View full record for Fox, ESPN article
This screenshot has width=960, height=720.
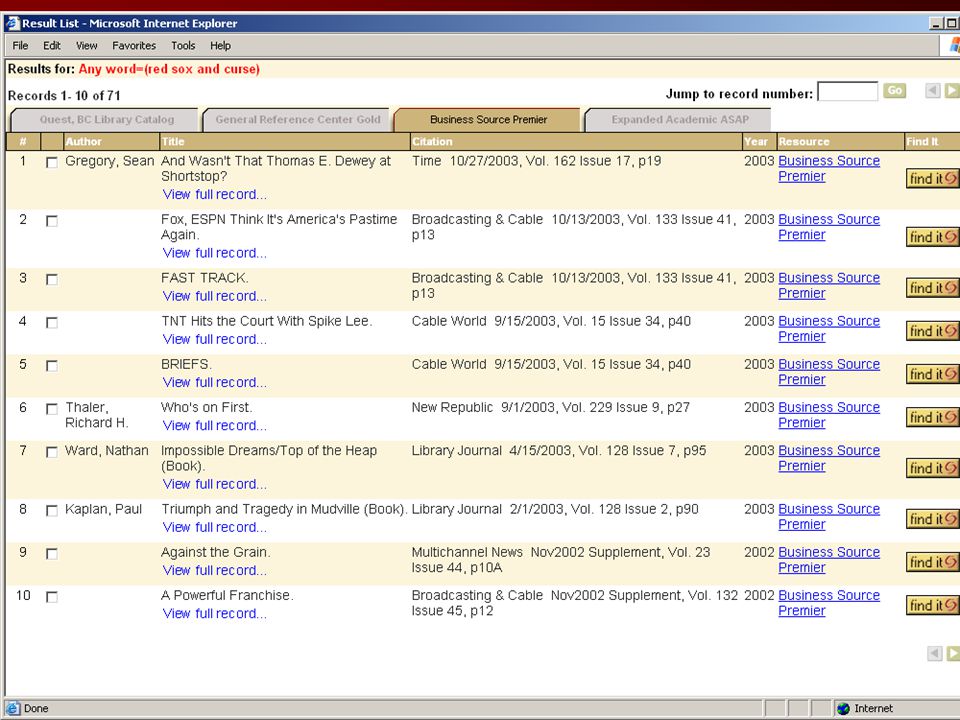tap(214, 253)
